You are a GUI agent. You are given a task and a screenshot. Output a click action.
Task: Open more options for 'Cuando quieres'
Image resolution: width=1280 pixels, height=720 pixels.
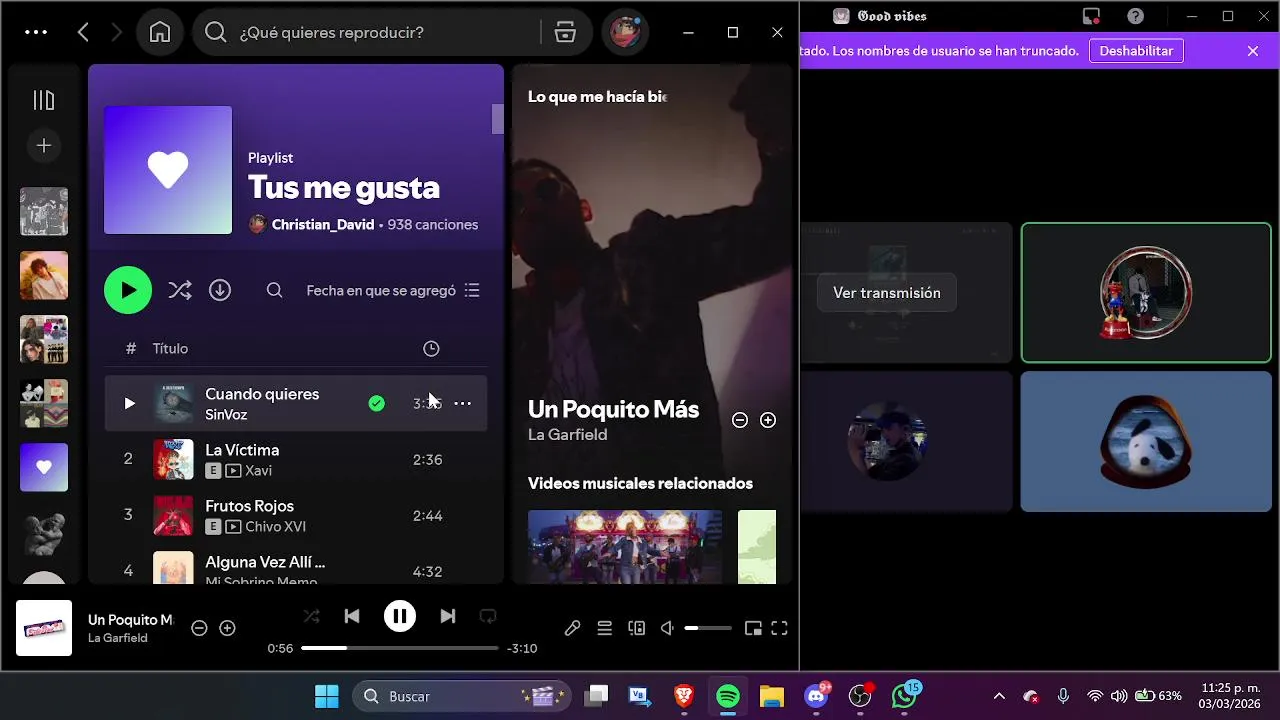(x=463, y=403)
